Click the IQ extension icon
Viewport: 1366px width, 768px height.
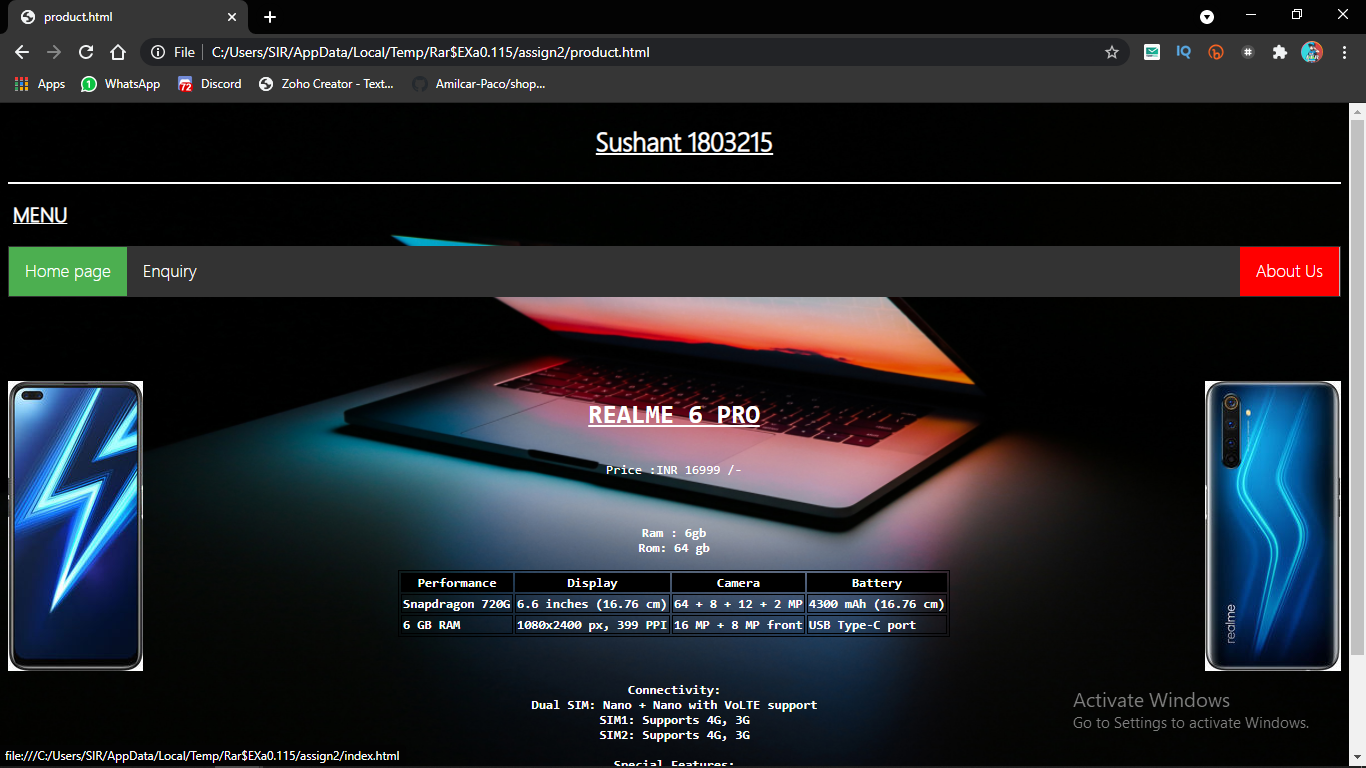coord(1184,52)
